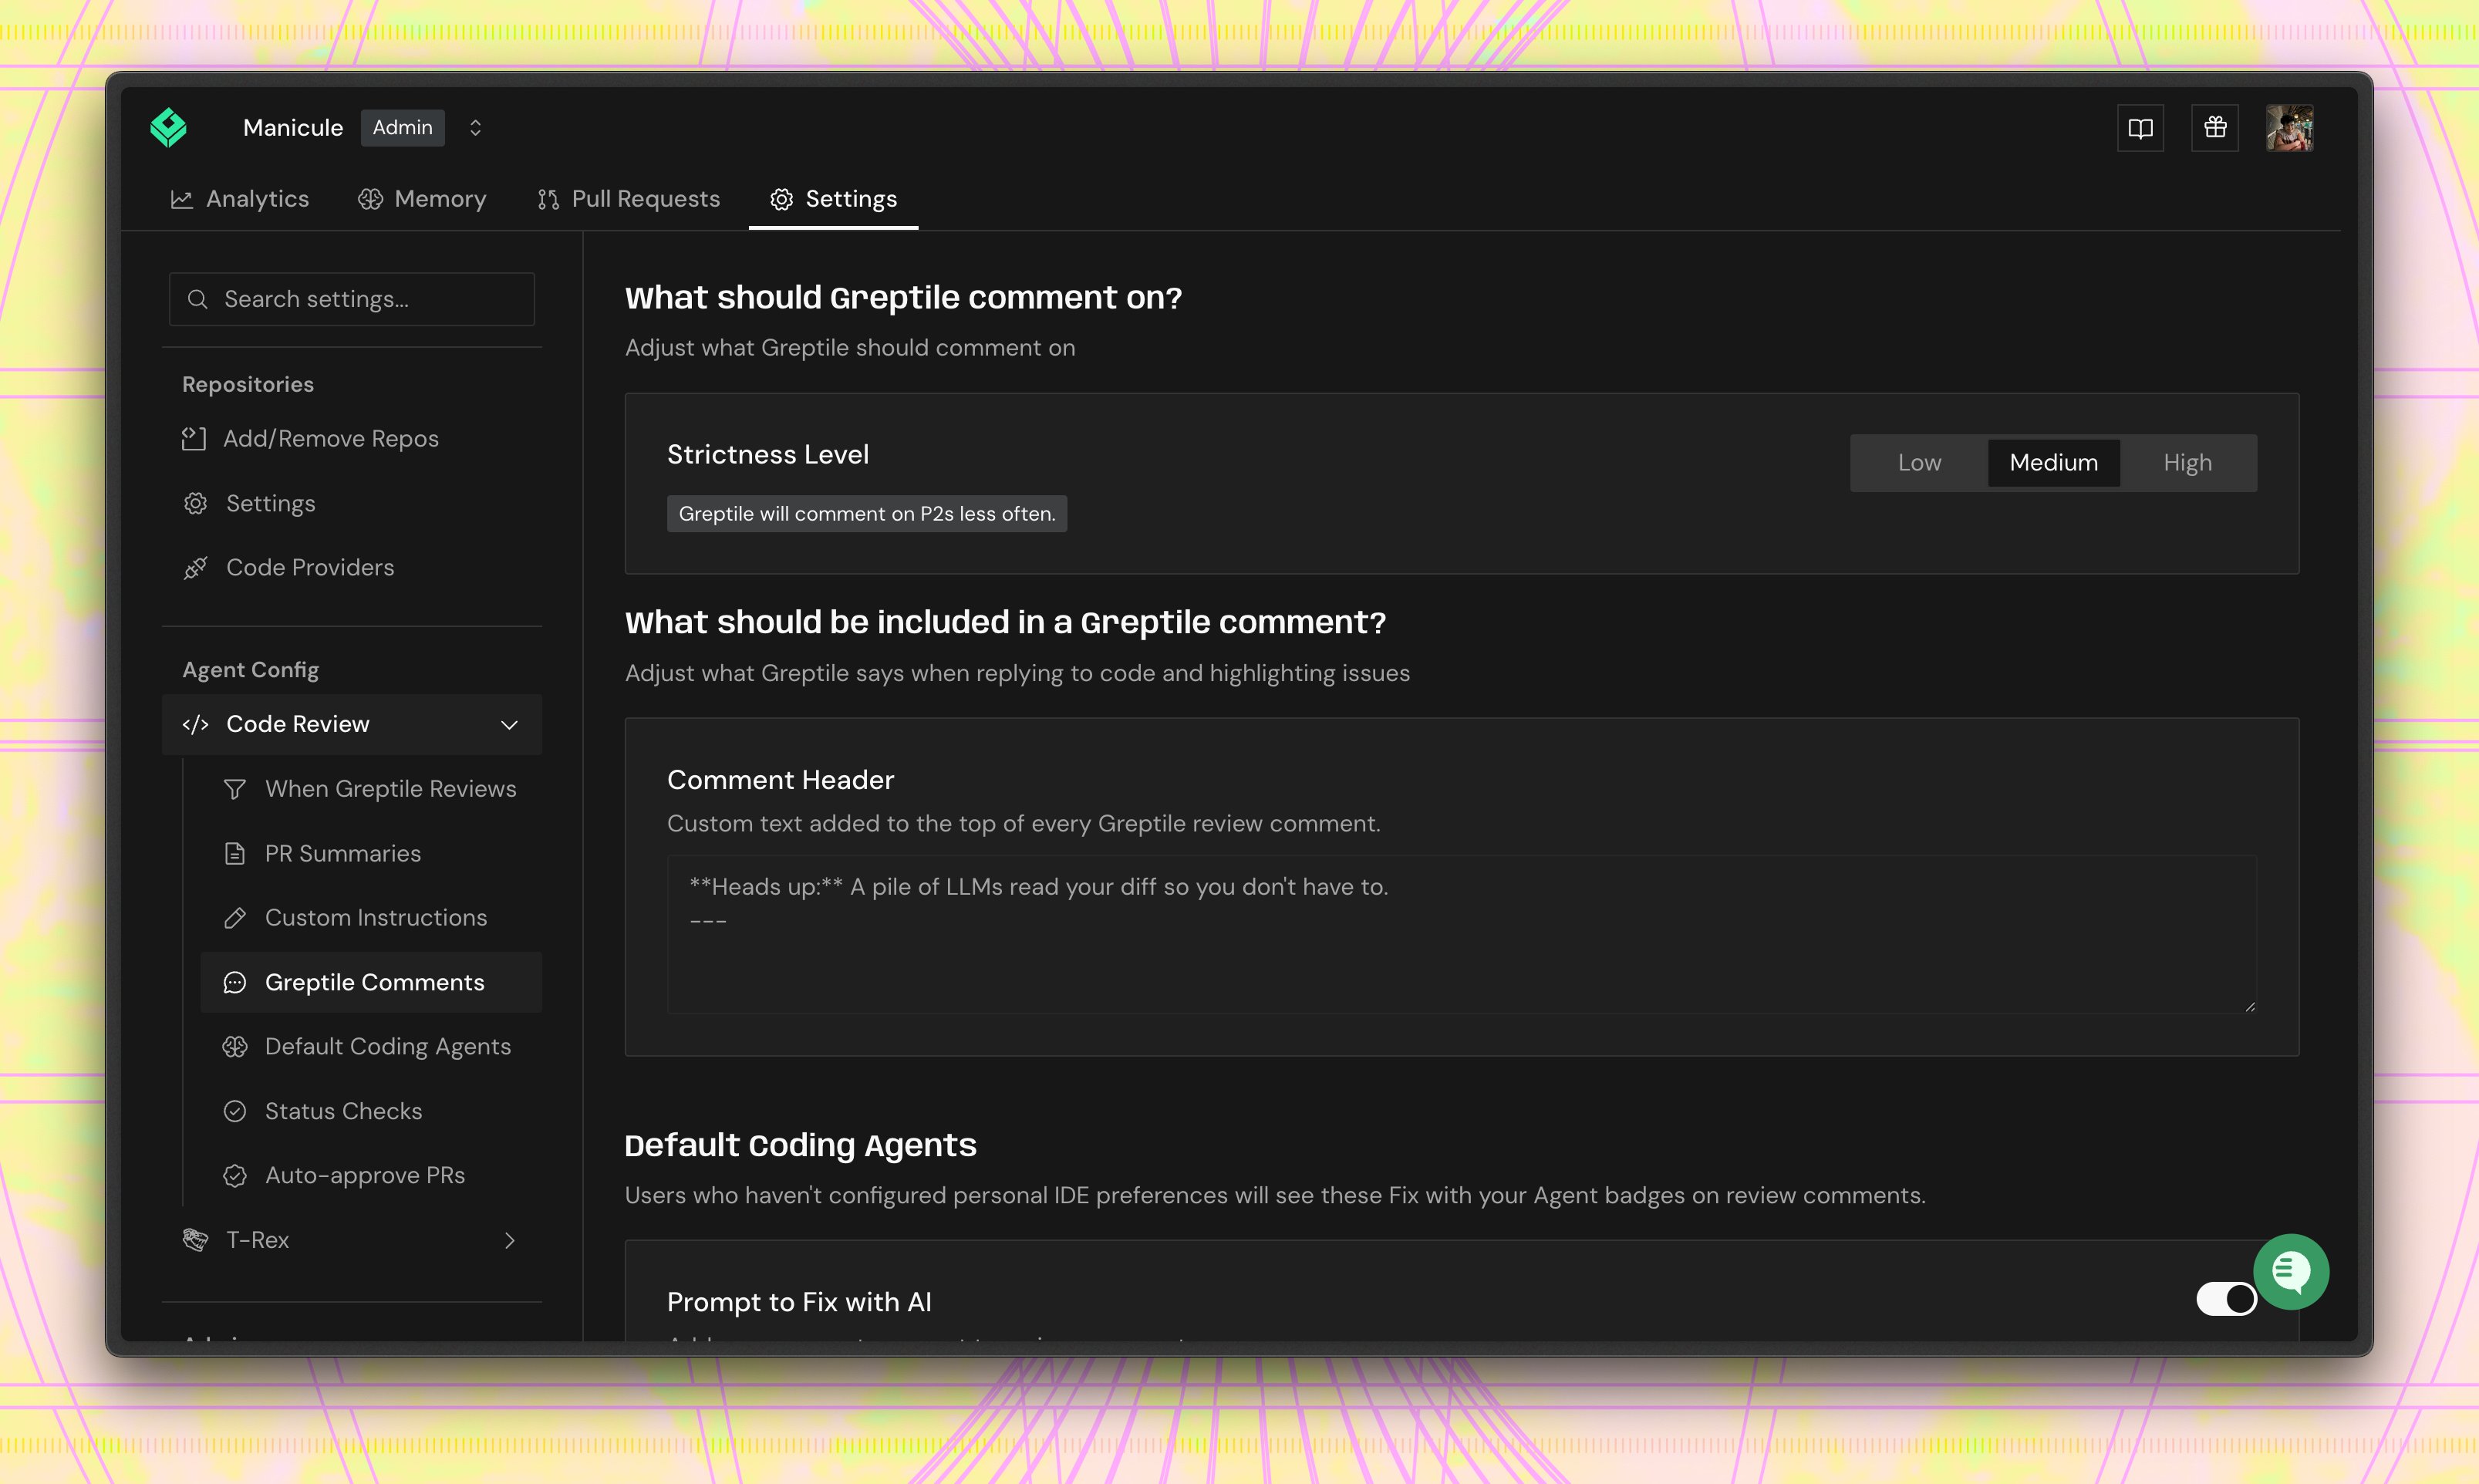Viewport: 2479px width, 1484px height.
Task: Open the user profile avatar
Action: [x=2289, y=128]
